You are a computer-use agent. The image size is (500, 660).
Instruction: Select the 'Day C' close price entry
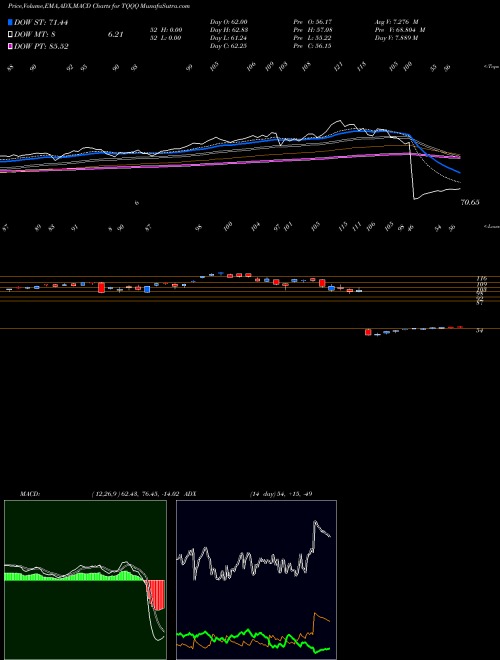[x=229, y=46]
